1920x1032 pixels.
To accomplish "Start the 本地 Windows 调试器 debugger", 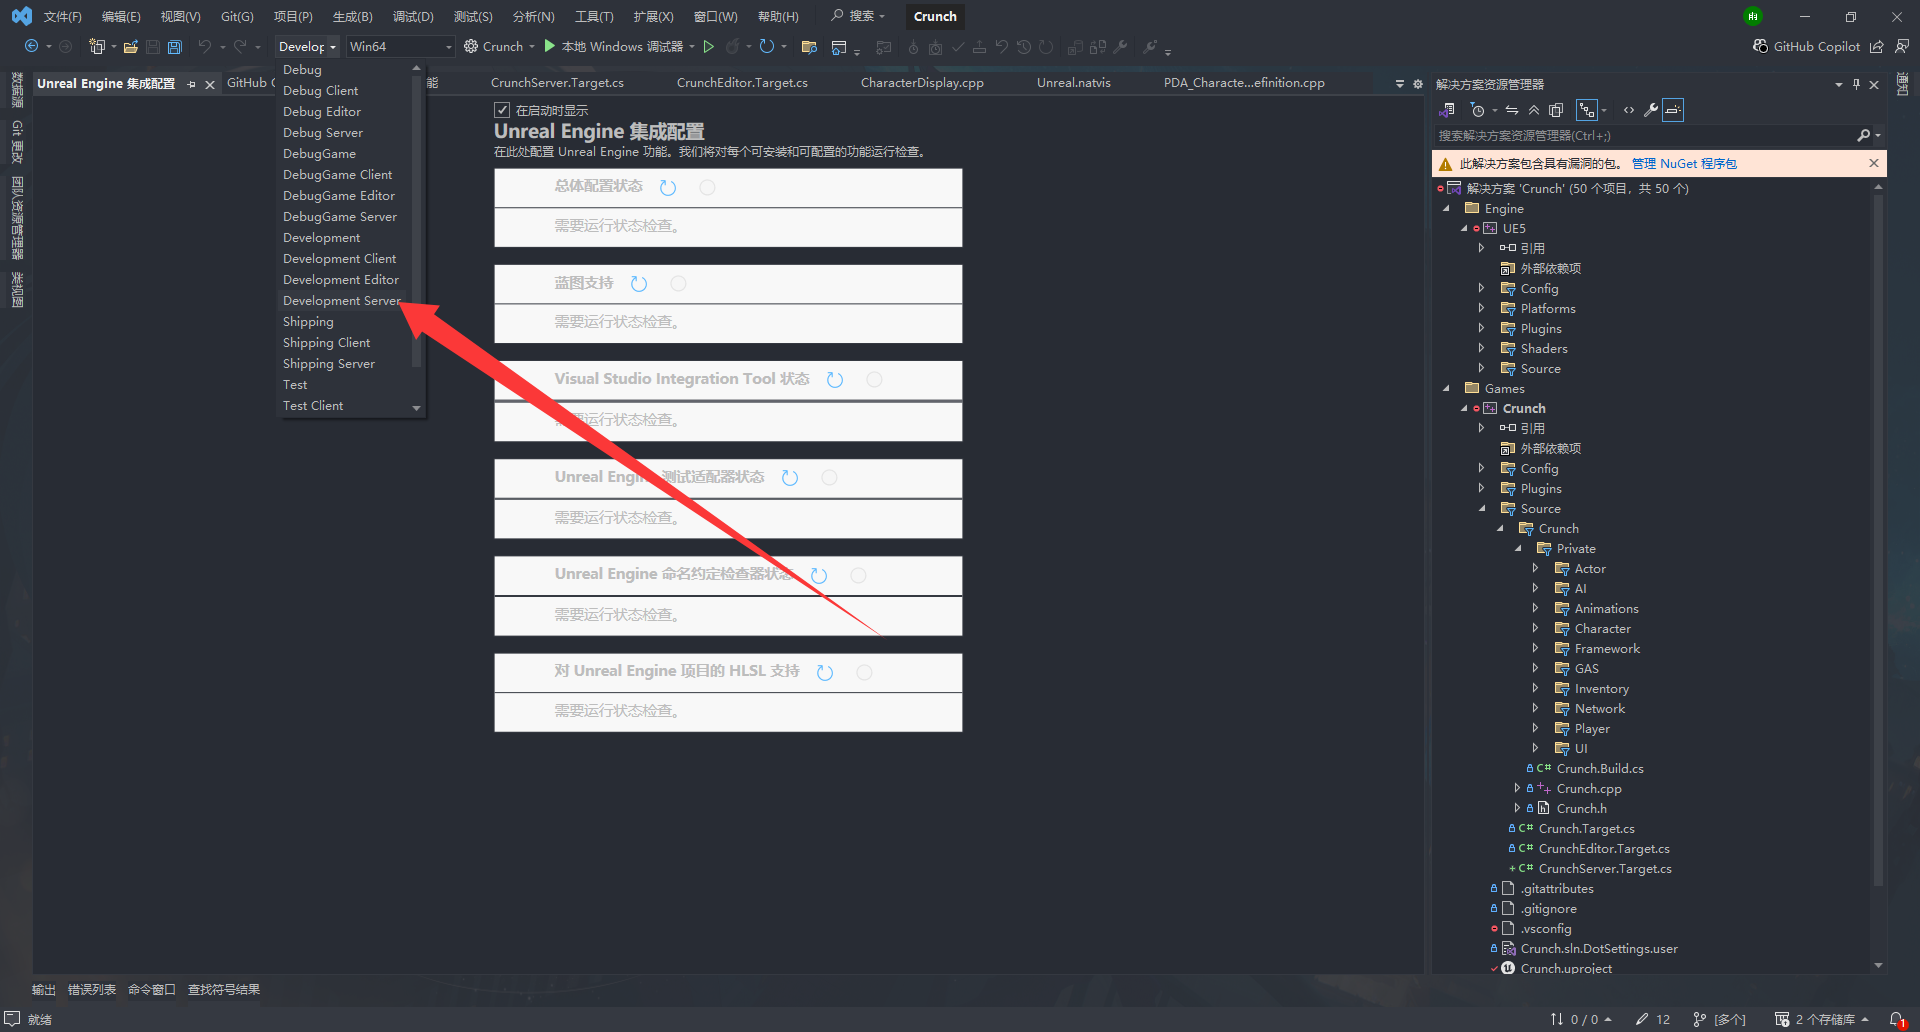I will pos(613,47).
